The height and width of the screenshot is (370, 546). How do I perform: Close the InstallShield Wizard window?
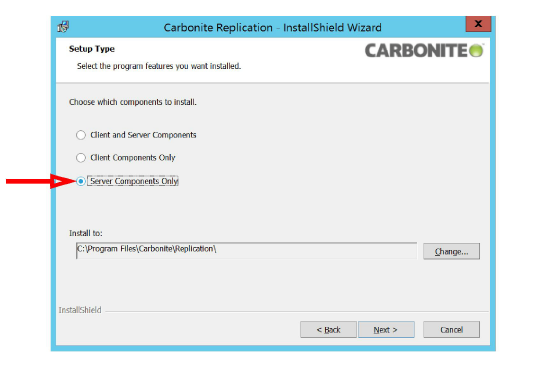(x=478, y=24)
